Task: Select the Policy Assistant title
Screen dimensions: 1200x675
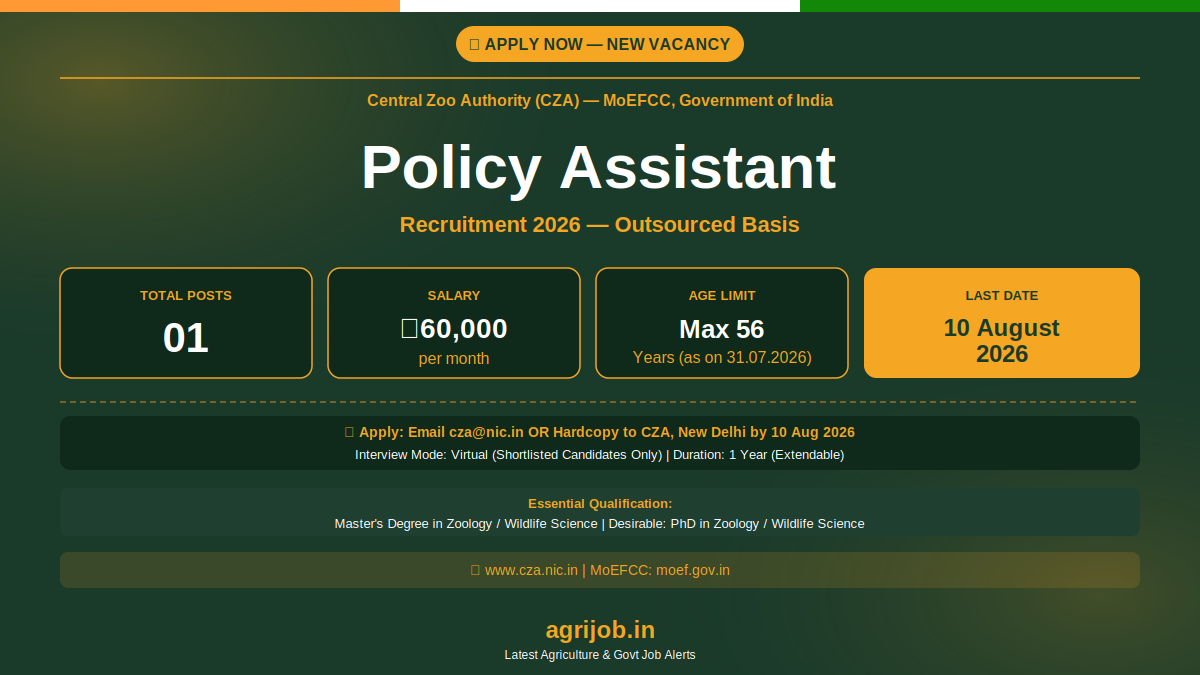Action: pos(599,167)
